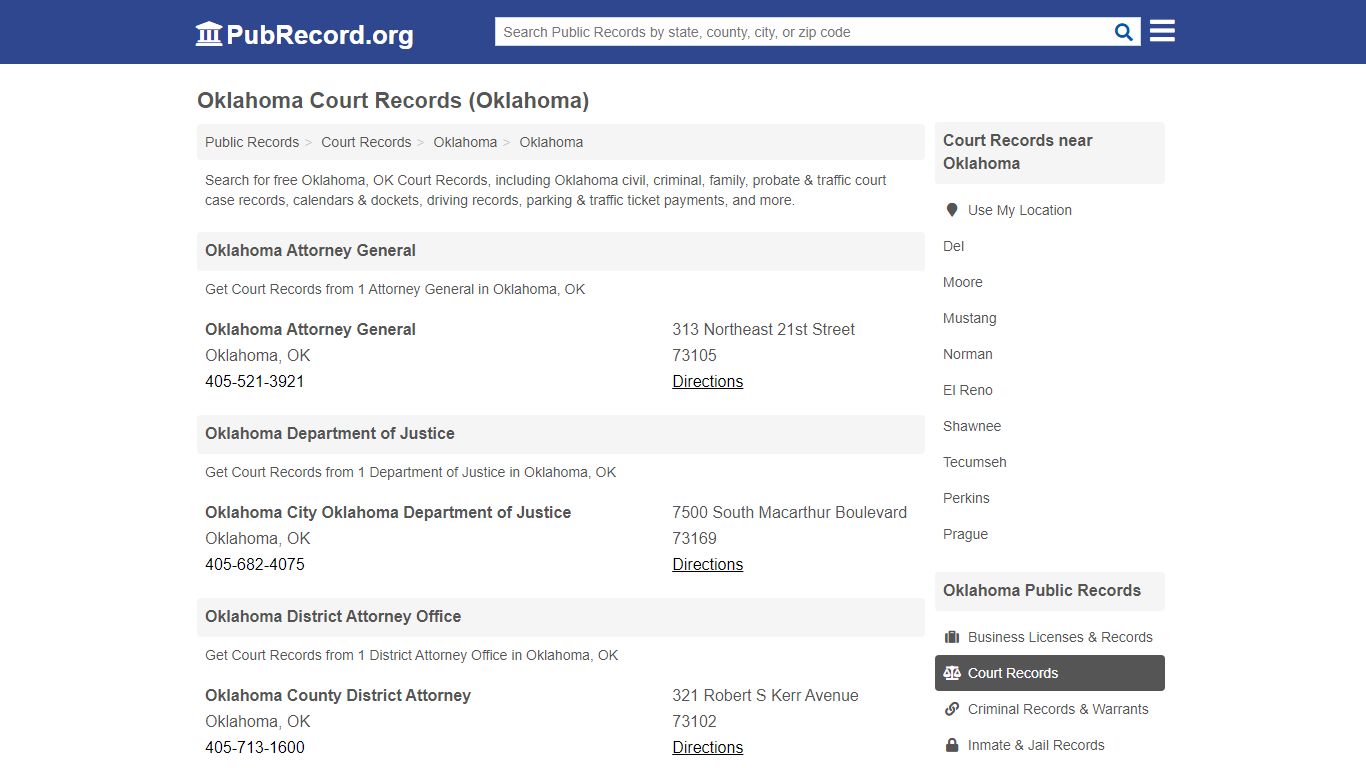The image size is (1366, 768).
Task: Open the first Oklahoma breadcrumb link
Action: 465,142
